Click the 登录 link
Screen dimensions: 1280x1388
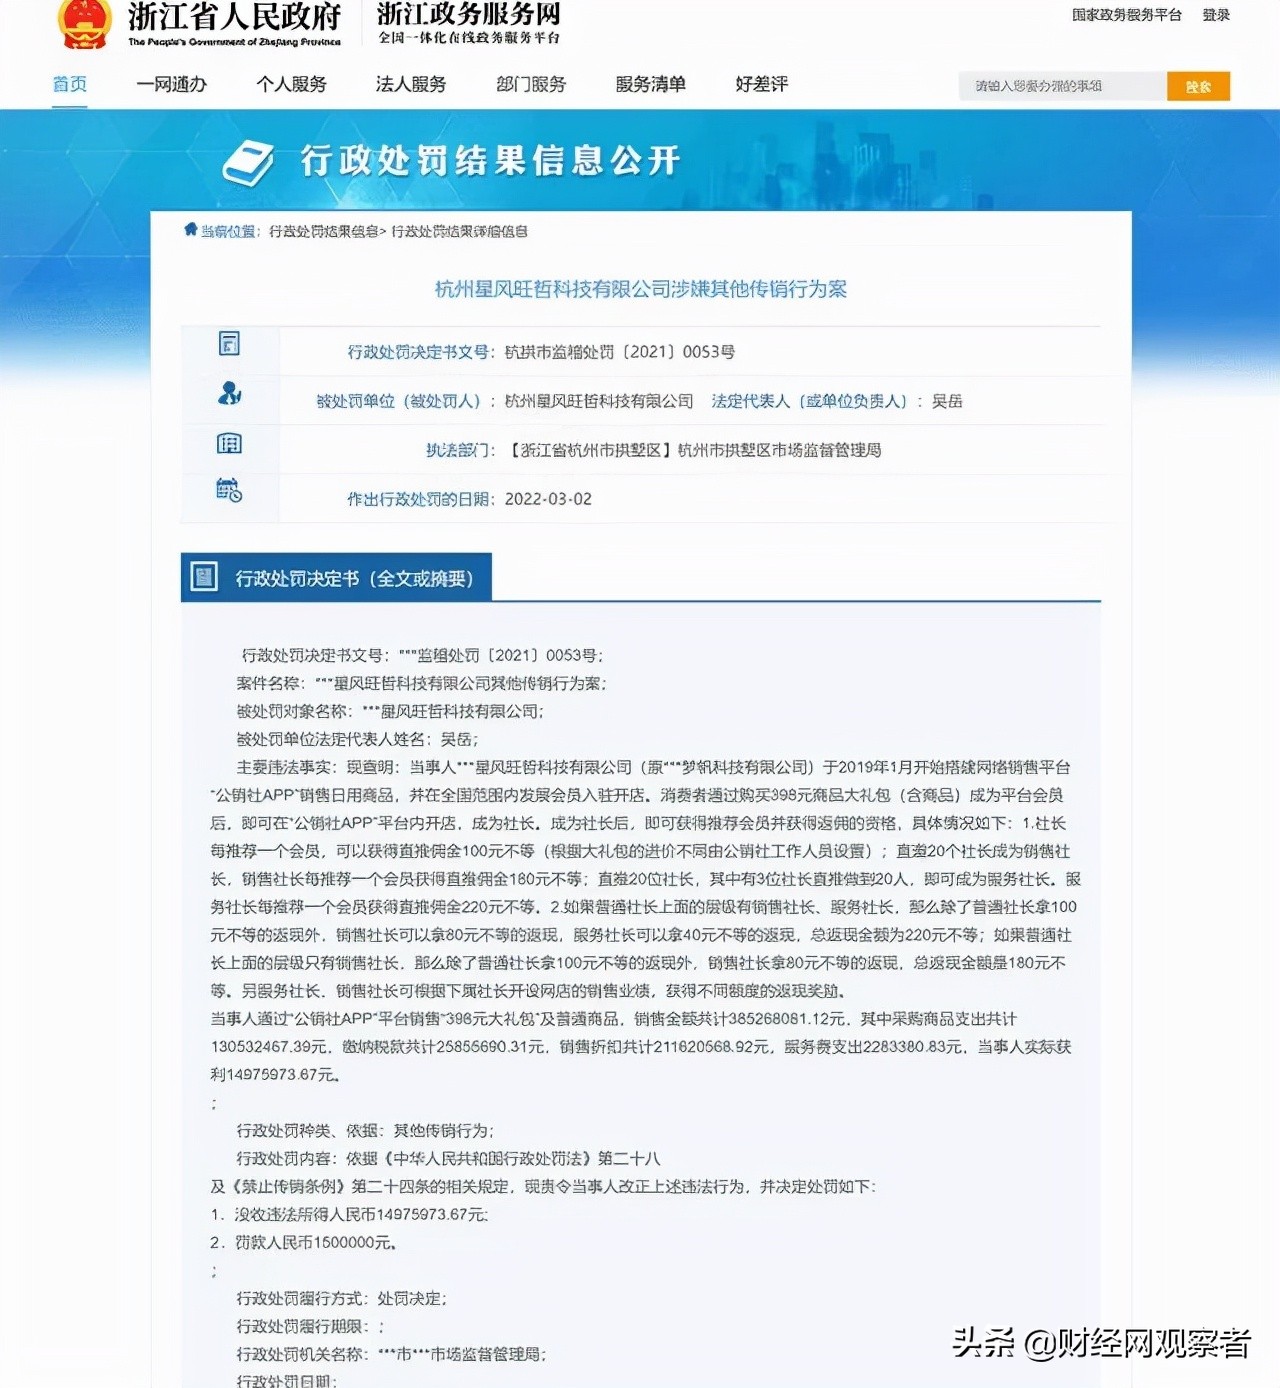pyautogui.click(x=1216, y=15)
